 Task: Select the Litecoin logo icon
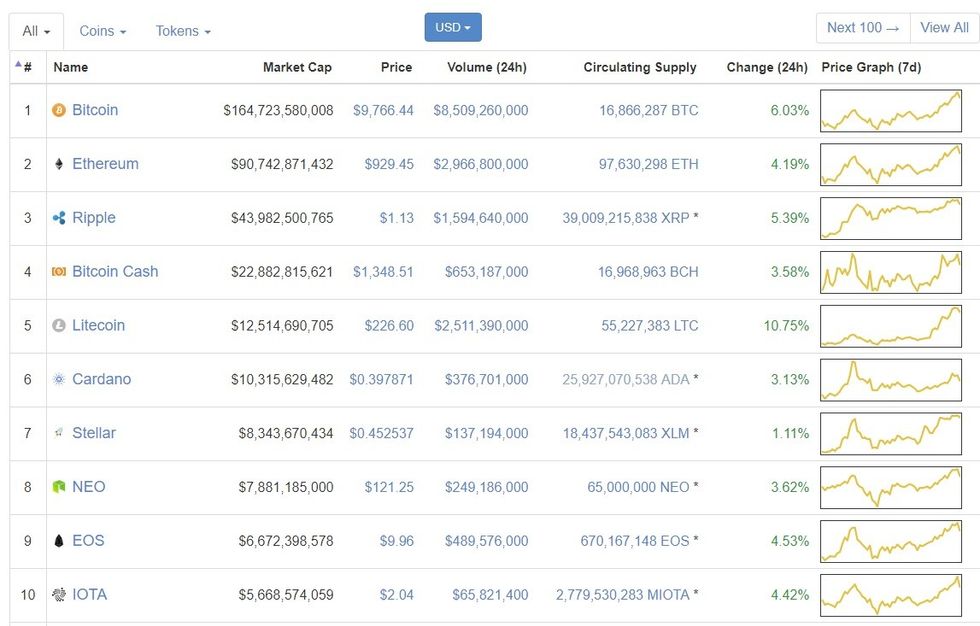coord(60,325)
